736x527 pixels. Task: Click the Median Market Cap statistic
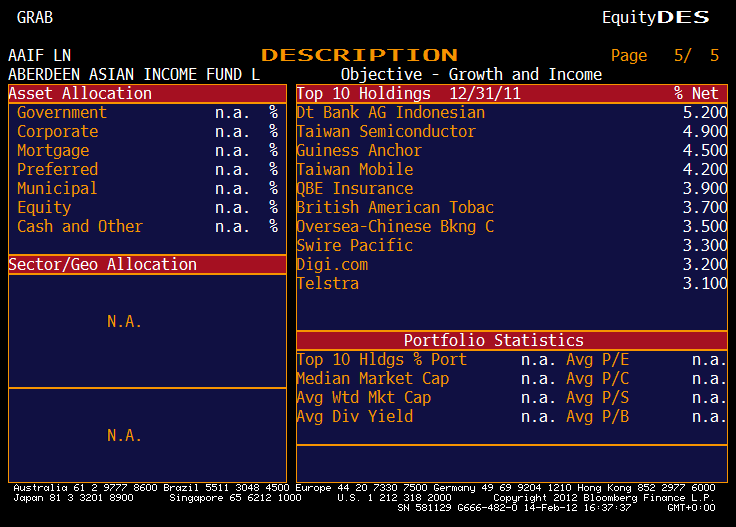(x=373, y=379)
